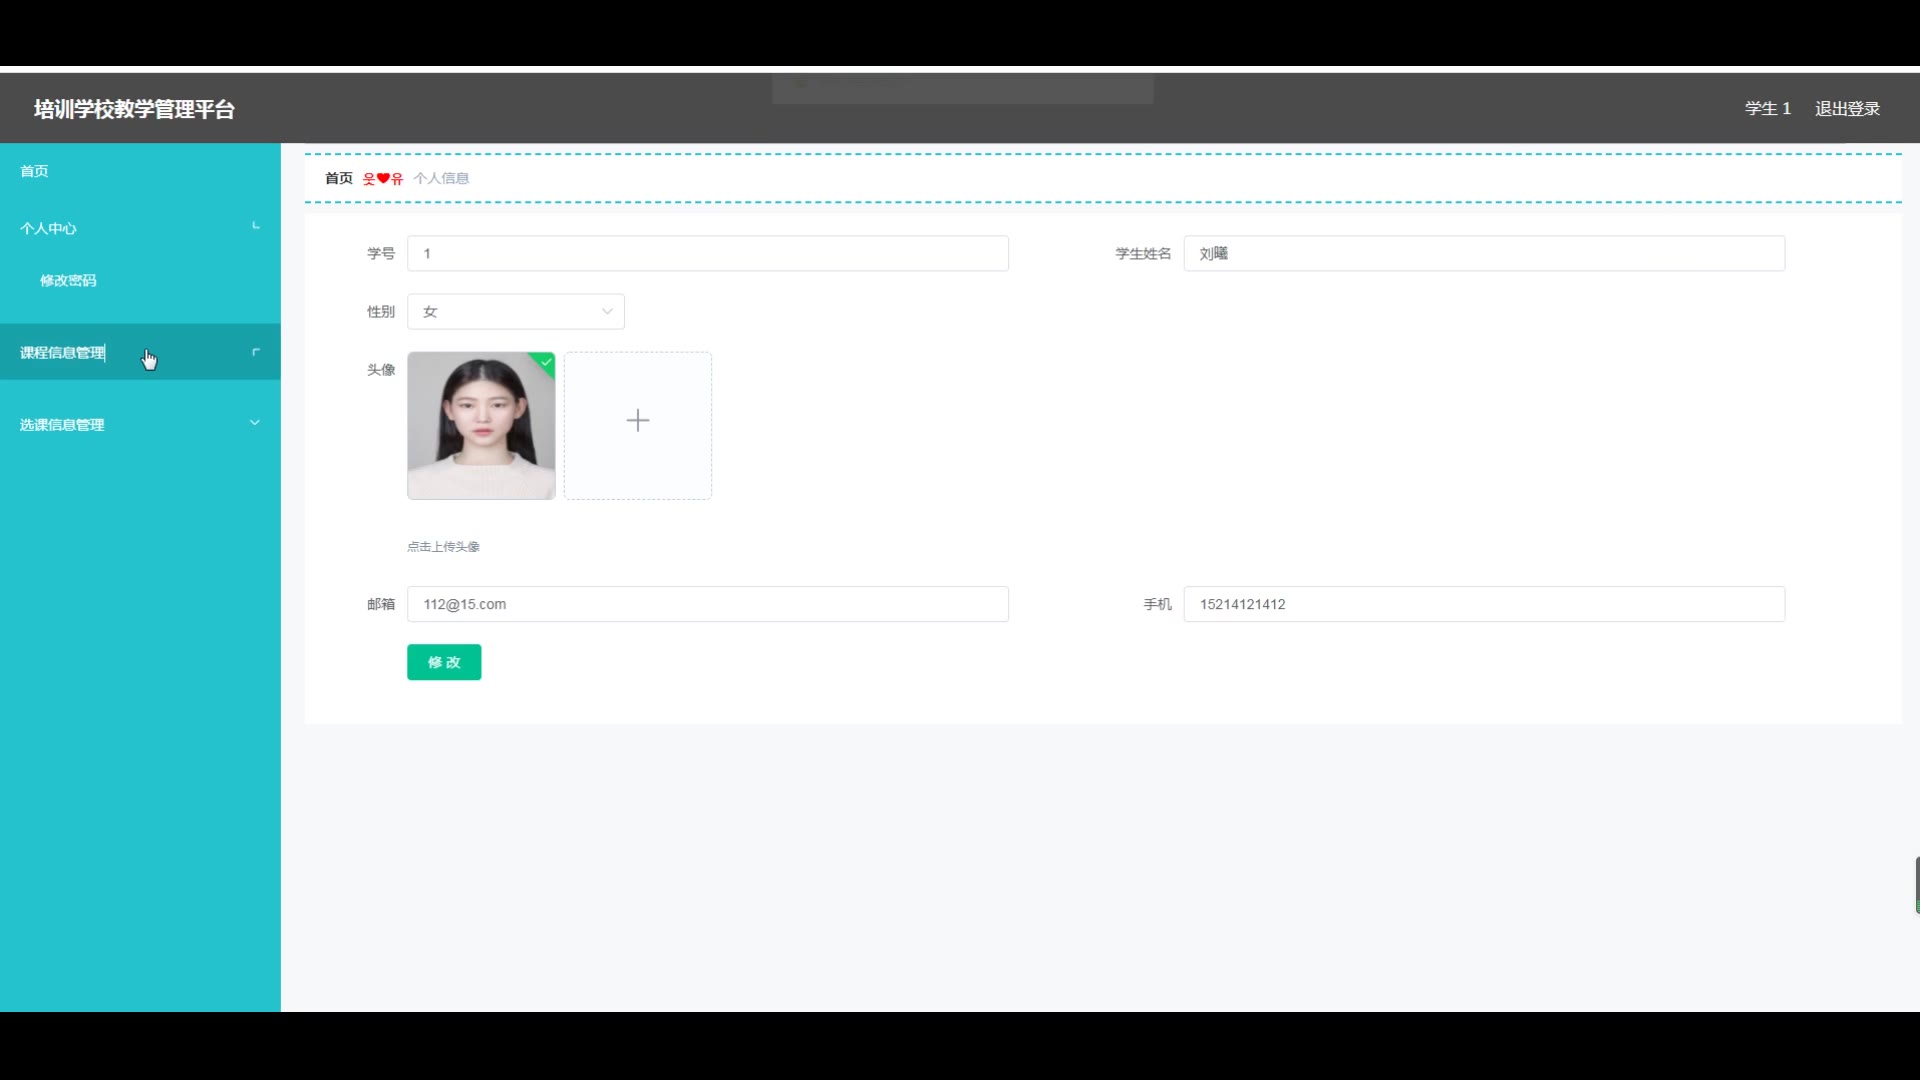Click the green checkmark on avatar photo
Screen dimensions: 1920x1080
tap(546, 362)
